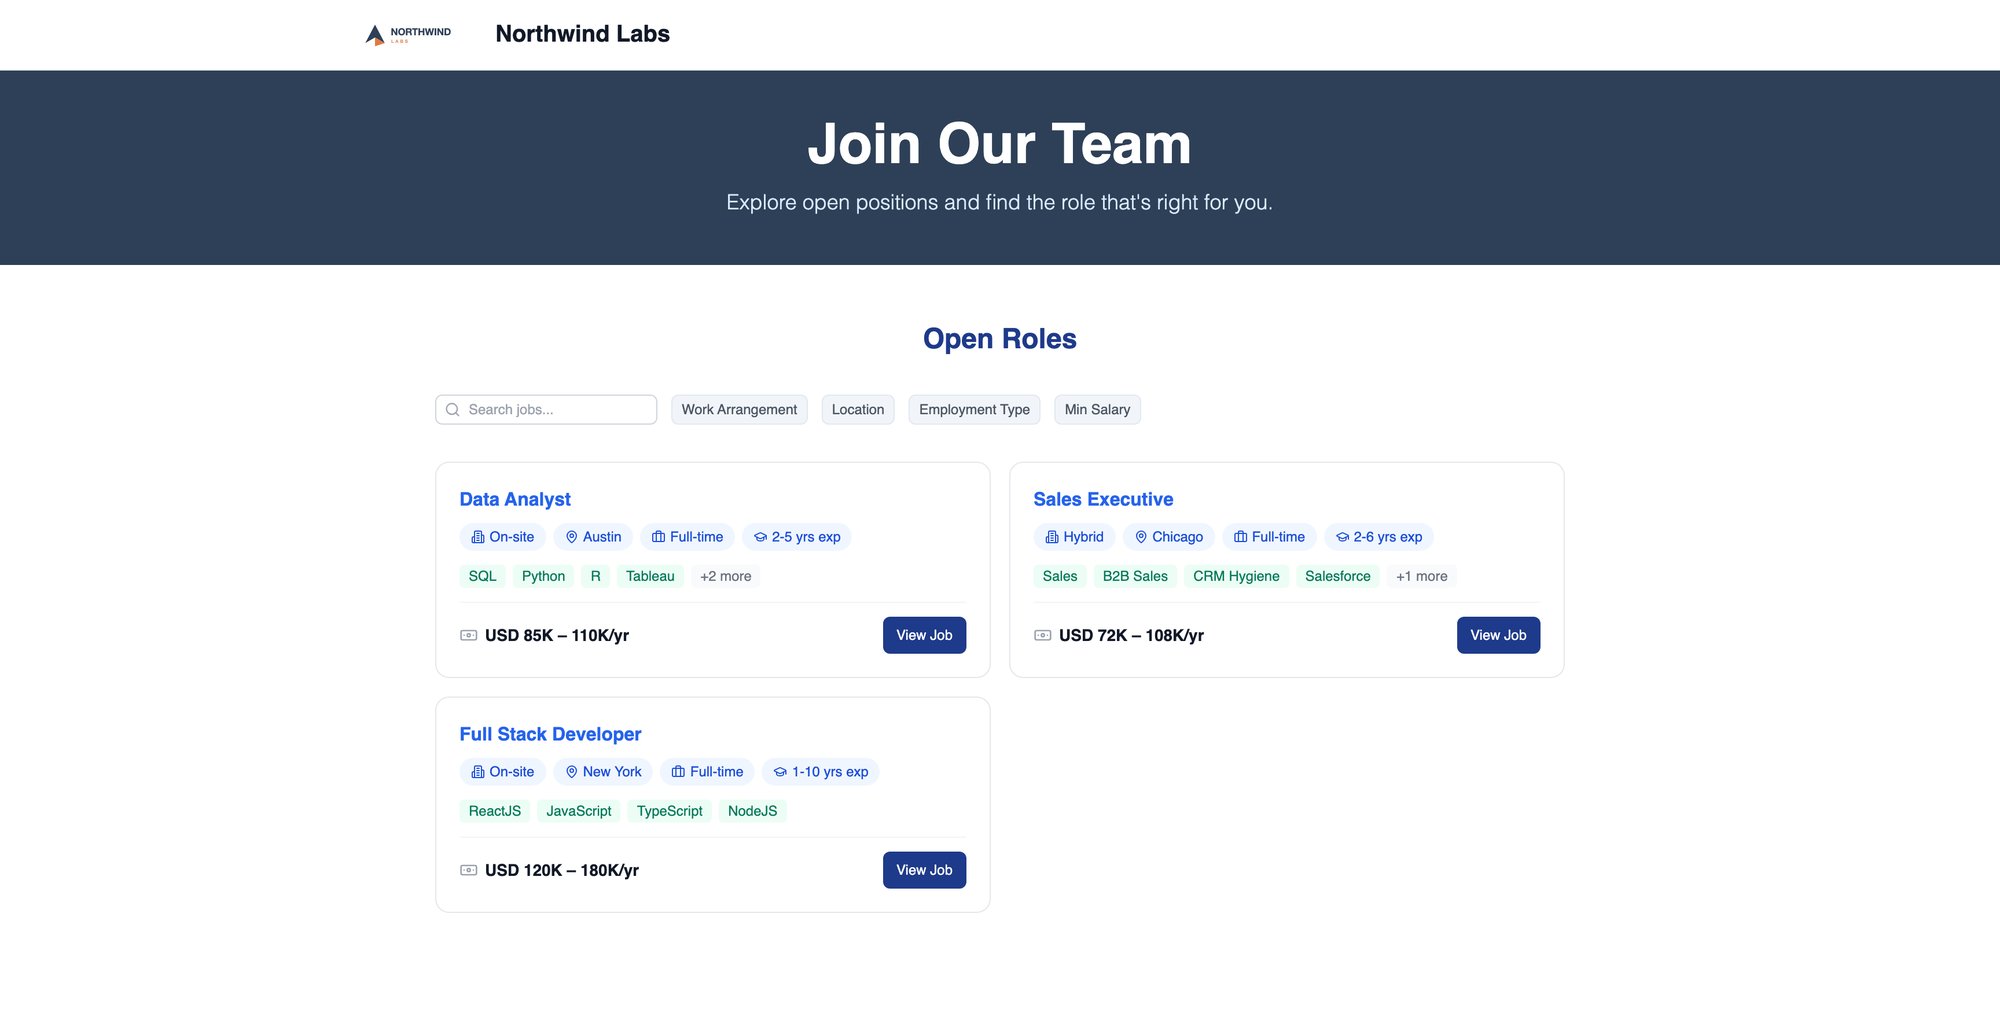This screenshot has height=1024, width=2000.
Task: View the Full Stack Developer job
Action: pyautogui.click(x=924, y=870)
